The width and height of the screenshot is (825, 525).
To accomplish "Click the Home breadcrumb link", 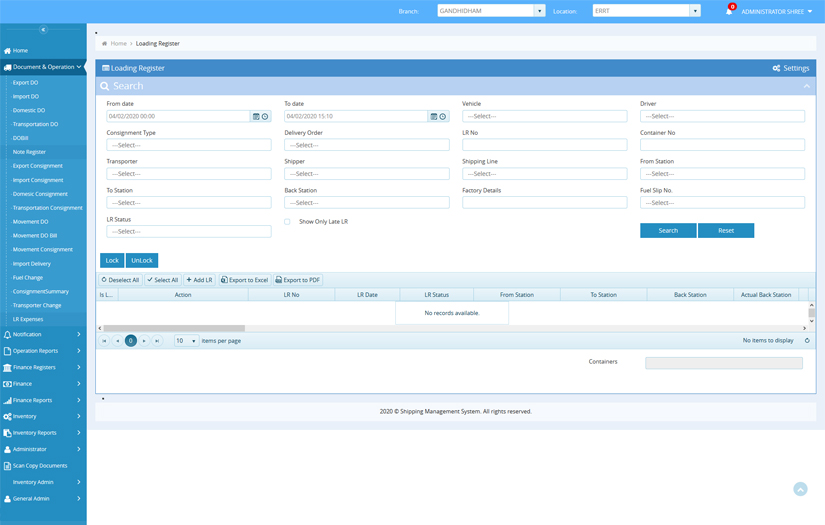I will [118, 44].
